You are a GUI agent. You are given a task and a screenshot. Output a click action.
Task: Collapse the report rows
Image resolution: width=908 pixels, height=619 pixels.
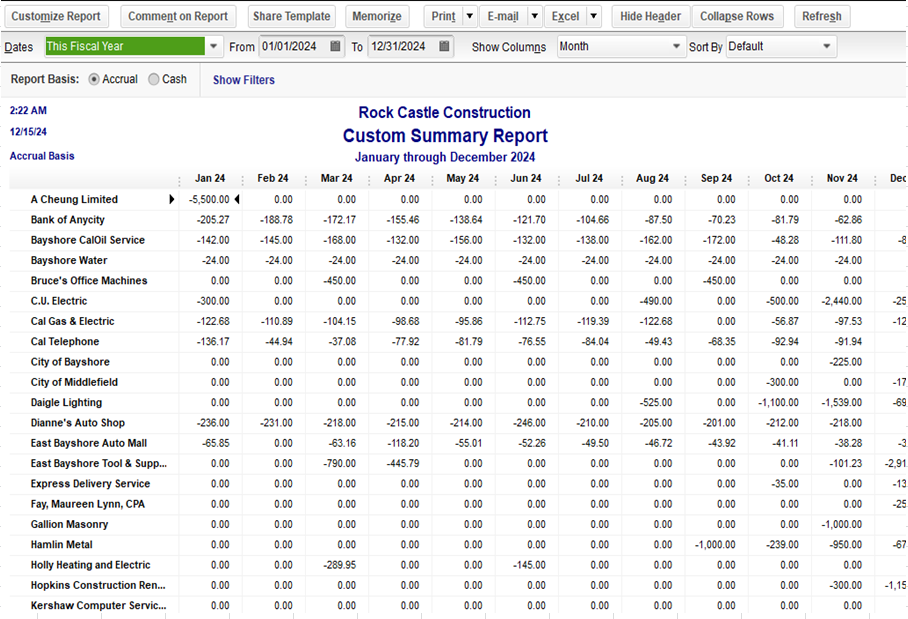[x=737, y=17]
